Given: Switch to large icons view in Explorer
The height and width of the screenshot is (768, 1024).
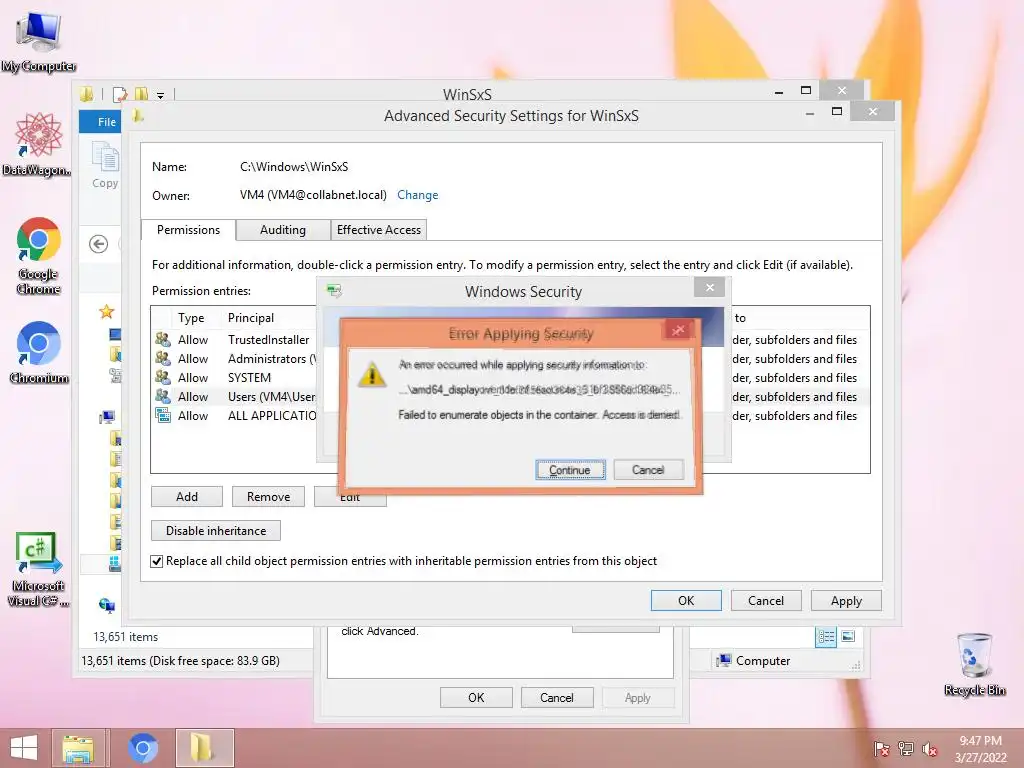Looking at the screenshot, I should click(x=848, y=636).
